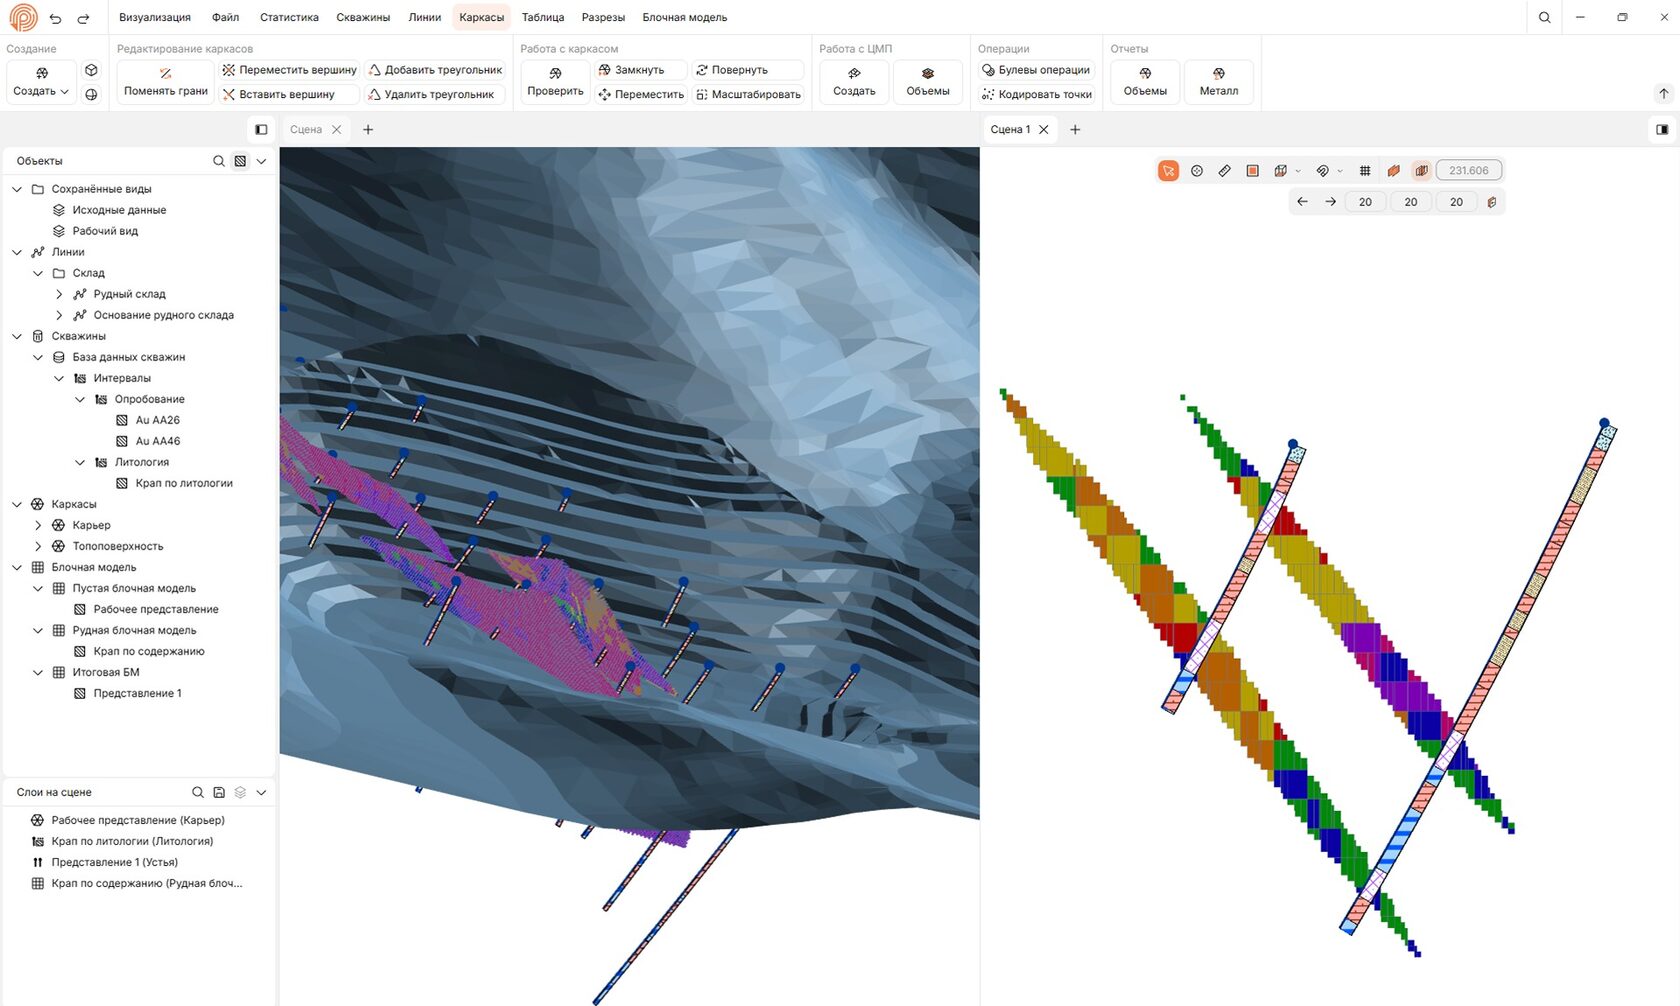Select the cursor selection tool in Сцена 1

click(x=1168, y=171)
